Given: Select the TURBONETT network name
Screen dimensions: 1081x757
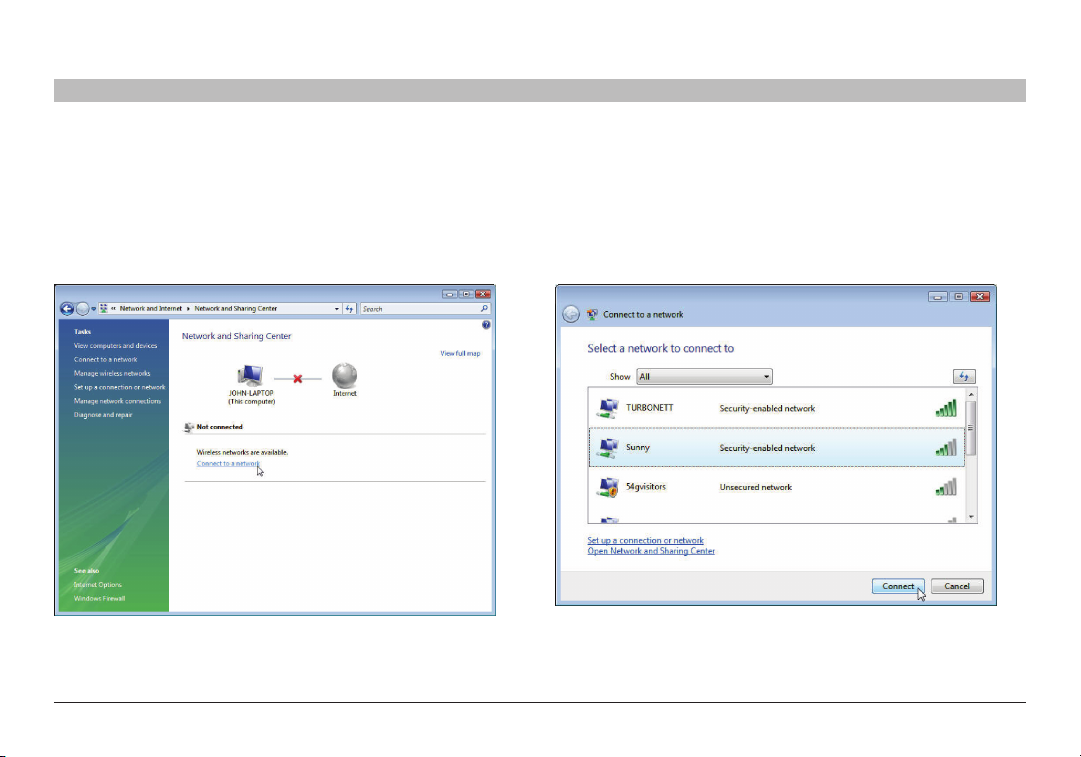Looking at the screenshot, I should click(649, 407).
